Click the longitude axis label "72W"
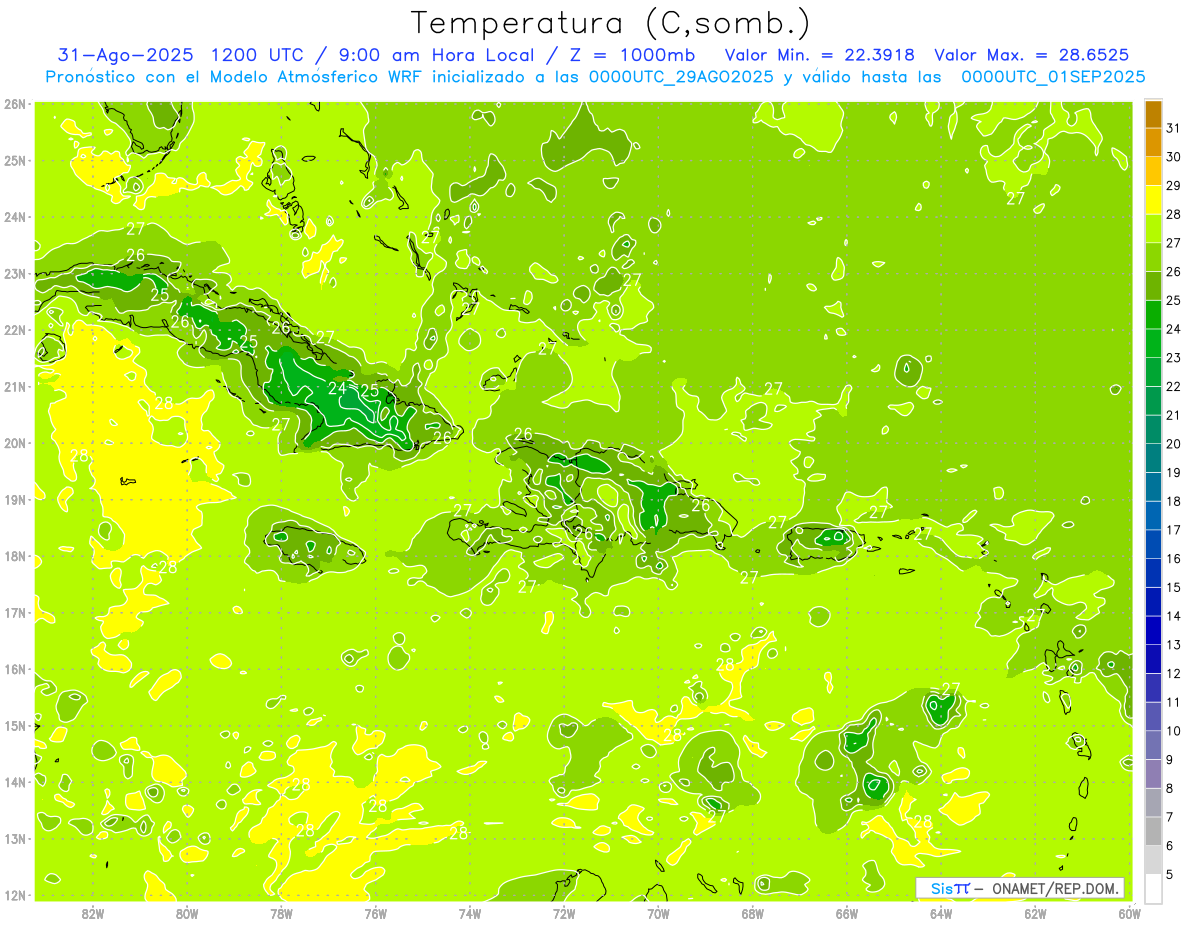The image size is (1200, 927). click(564, 913)
